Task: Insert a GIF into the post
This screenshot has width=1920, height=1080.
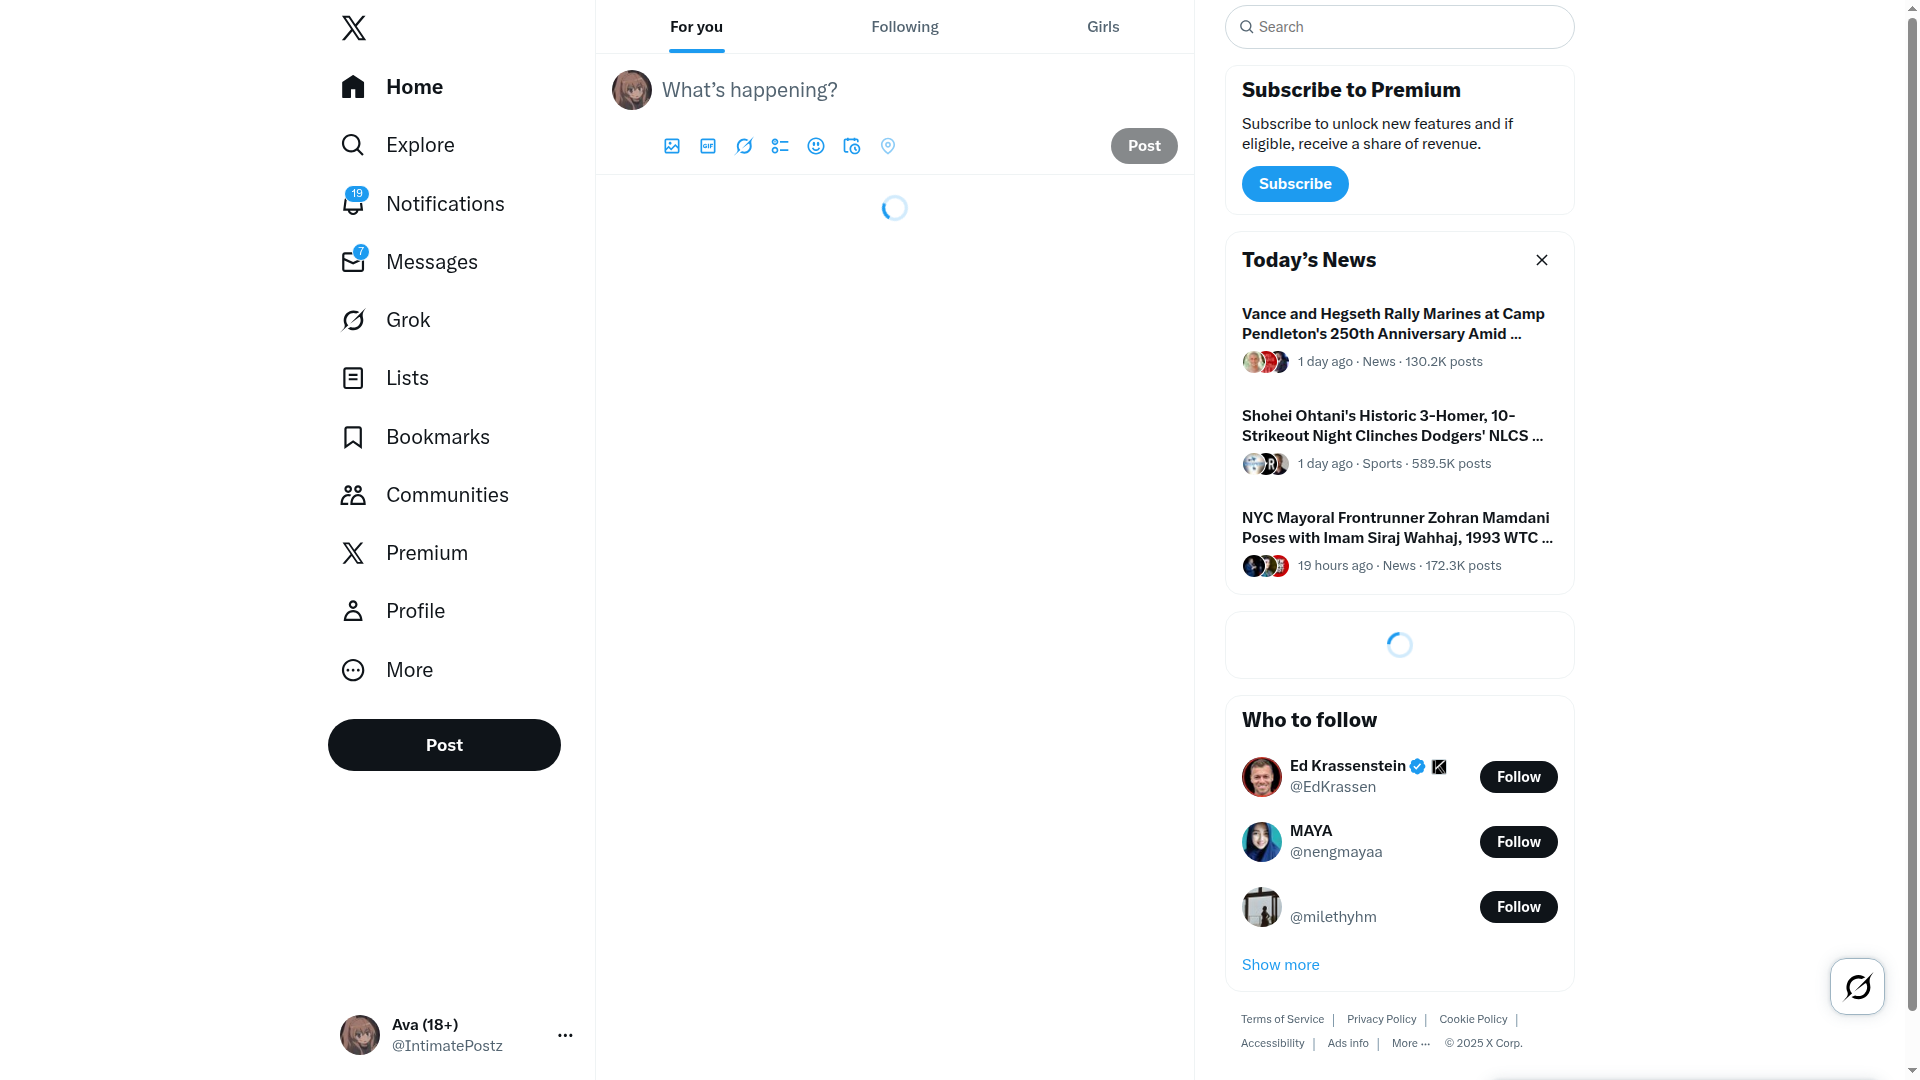Action: coord(708,146)
